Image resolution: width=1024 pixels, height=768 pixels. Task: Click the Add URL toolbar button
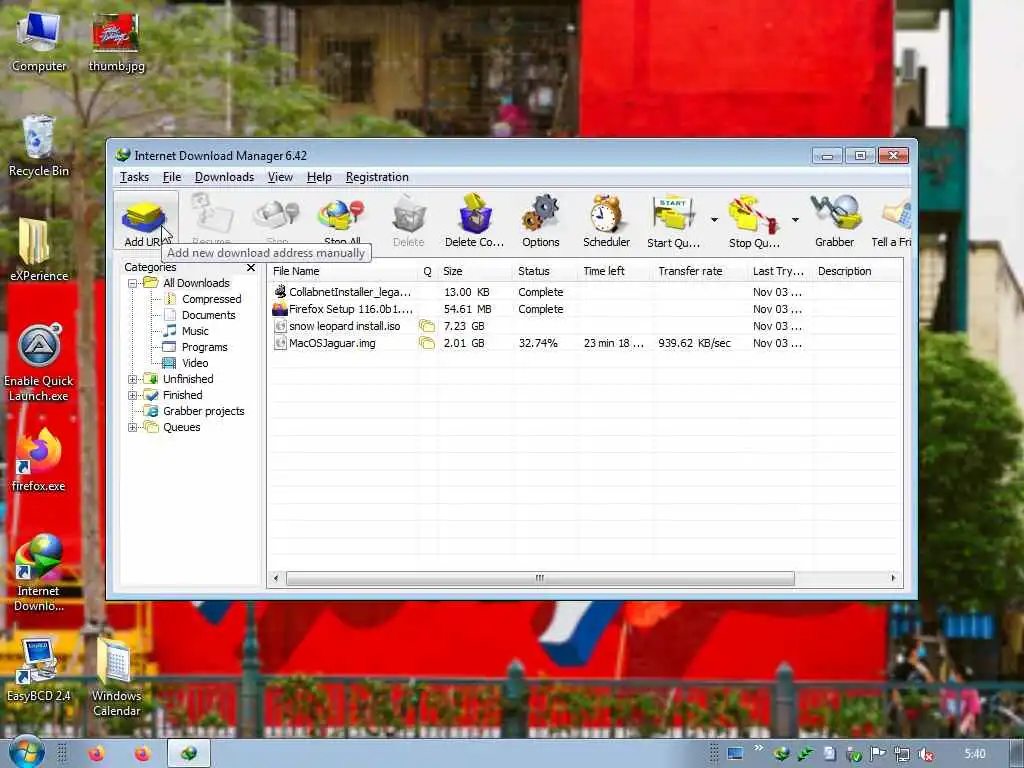click(145, 221)
